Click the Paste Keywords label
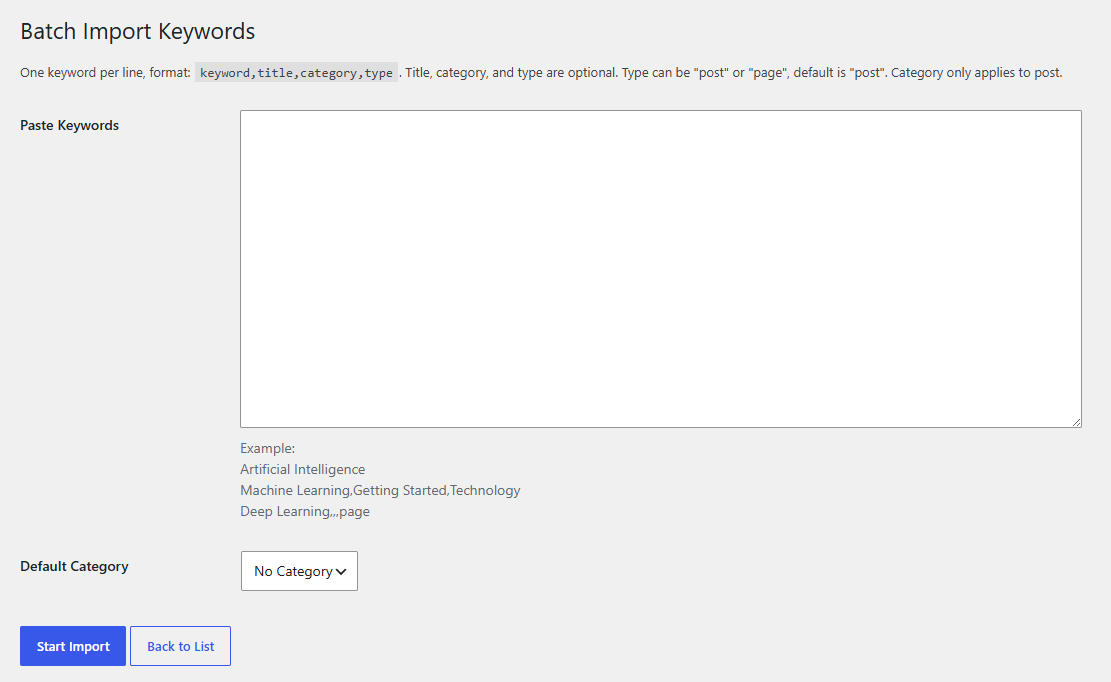The height and width of the screenshot is (682, 1111). (69, 125)
